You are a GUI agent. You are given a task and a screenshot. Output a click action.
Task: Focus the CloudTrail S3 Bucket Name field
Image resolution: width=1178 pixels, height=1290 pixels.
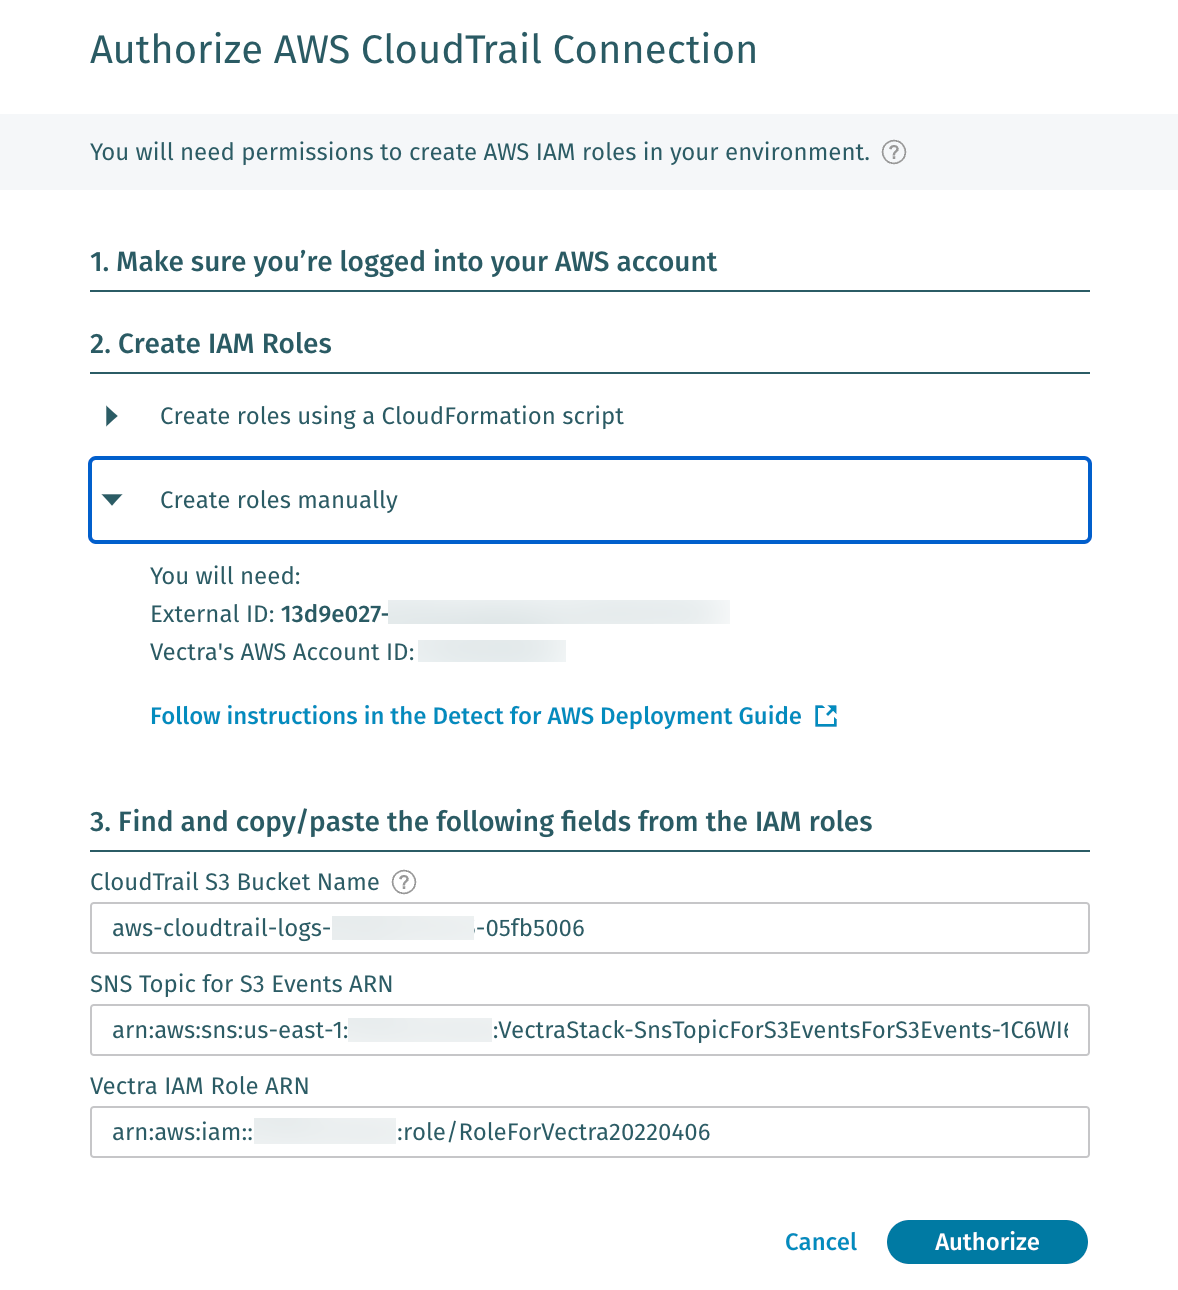point(590,928)
